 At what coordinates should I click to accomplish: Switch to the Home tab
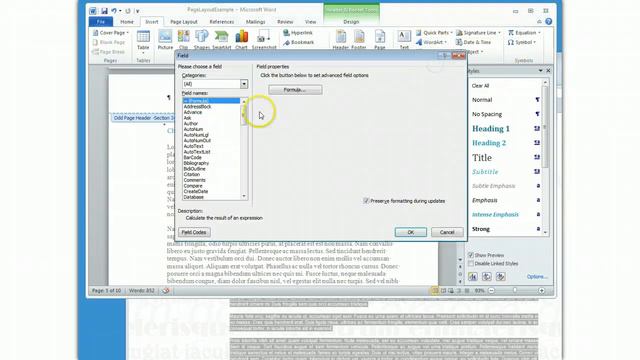[x=127, y=22]
